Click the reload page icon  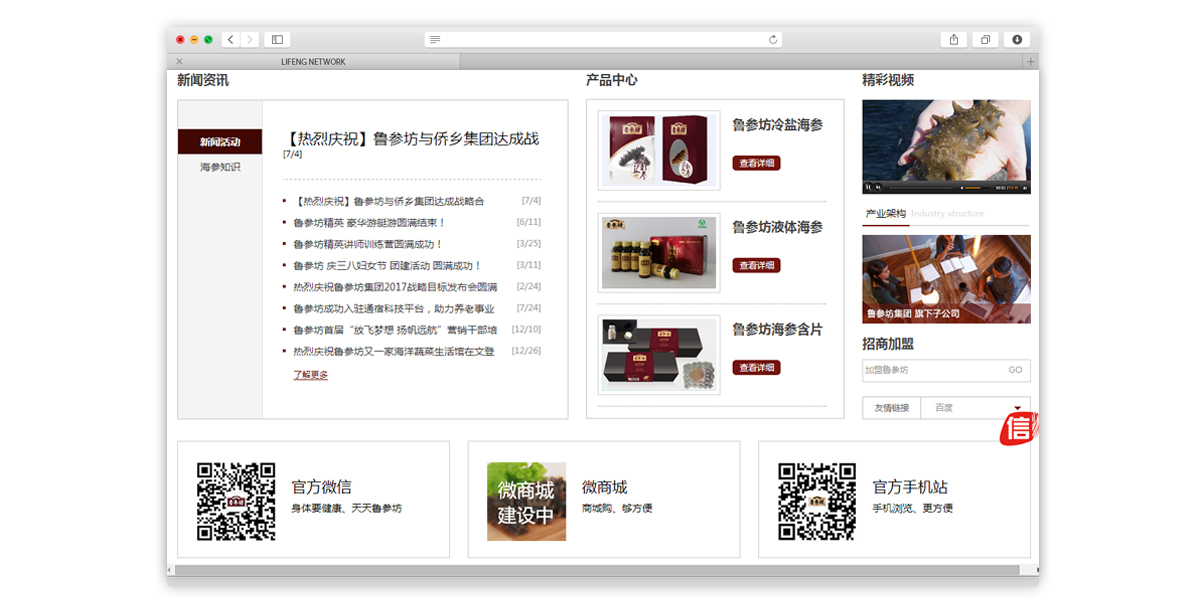[x=772, y=40]
